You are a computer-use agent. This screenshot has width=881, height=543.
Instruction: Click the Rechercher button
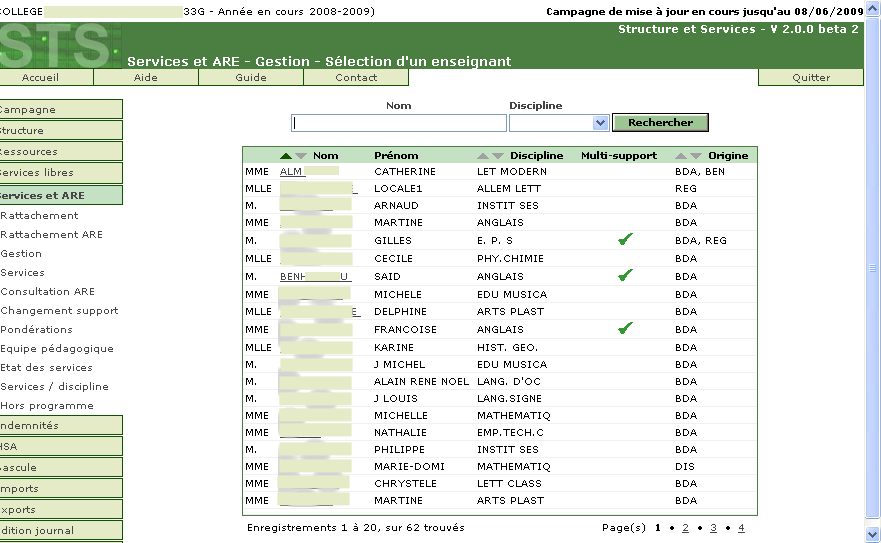pos(660,123)
